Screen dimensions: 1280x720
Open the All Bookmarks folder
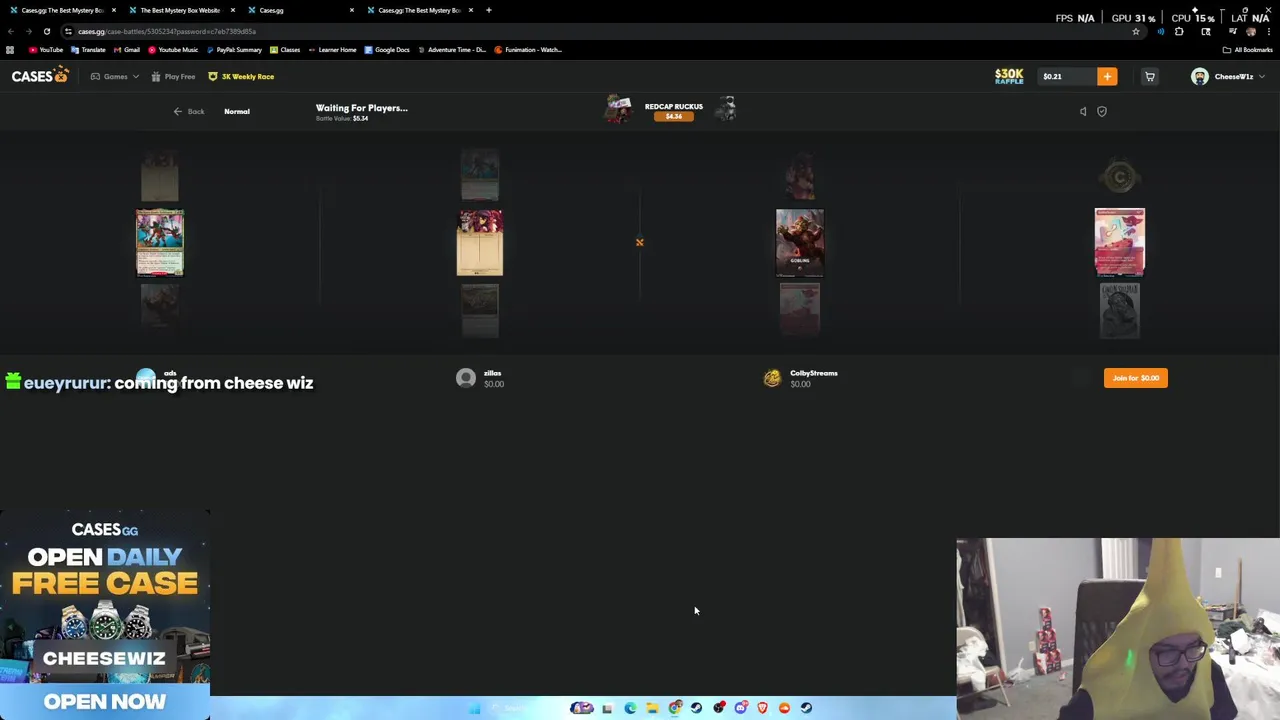click(1248, 50)
